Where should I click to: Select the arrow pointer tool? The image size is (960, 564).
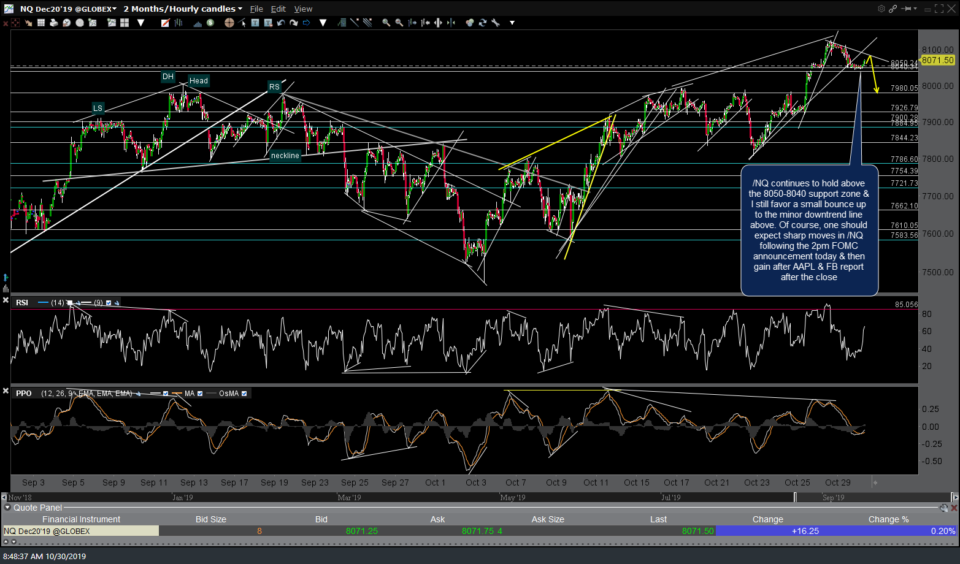point(242,23)
